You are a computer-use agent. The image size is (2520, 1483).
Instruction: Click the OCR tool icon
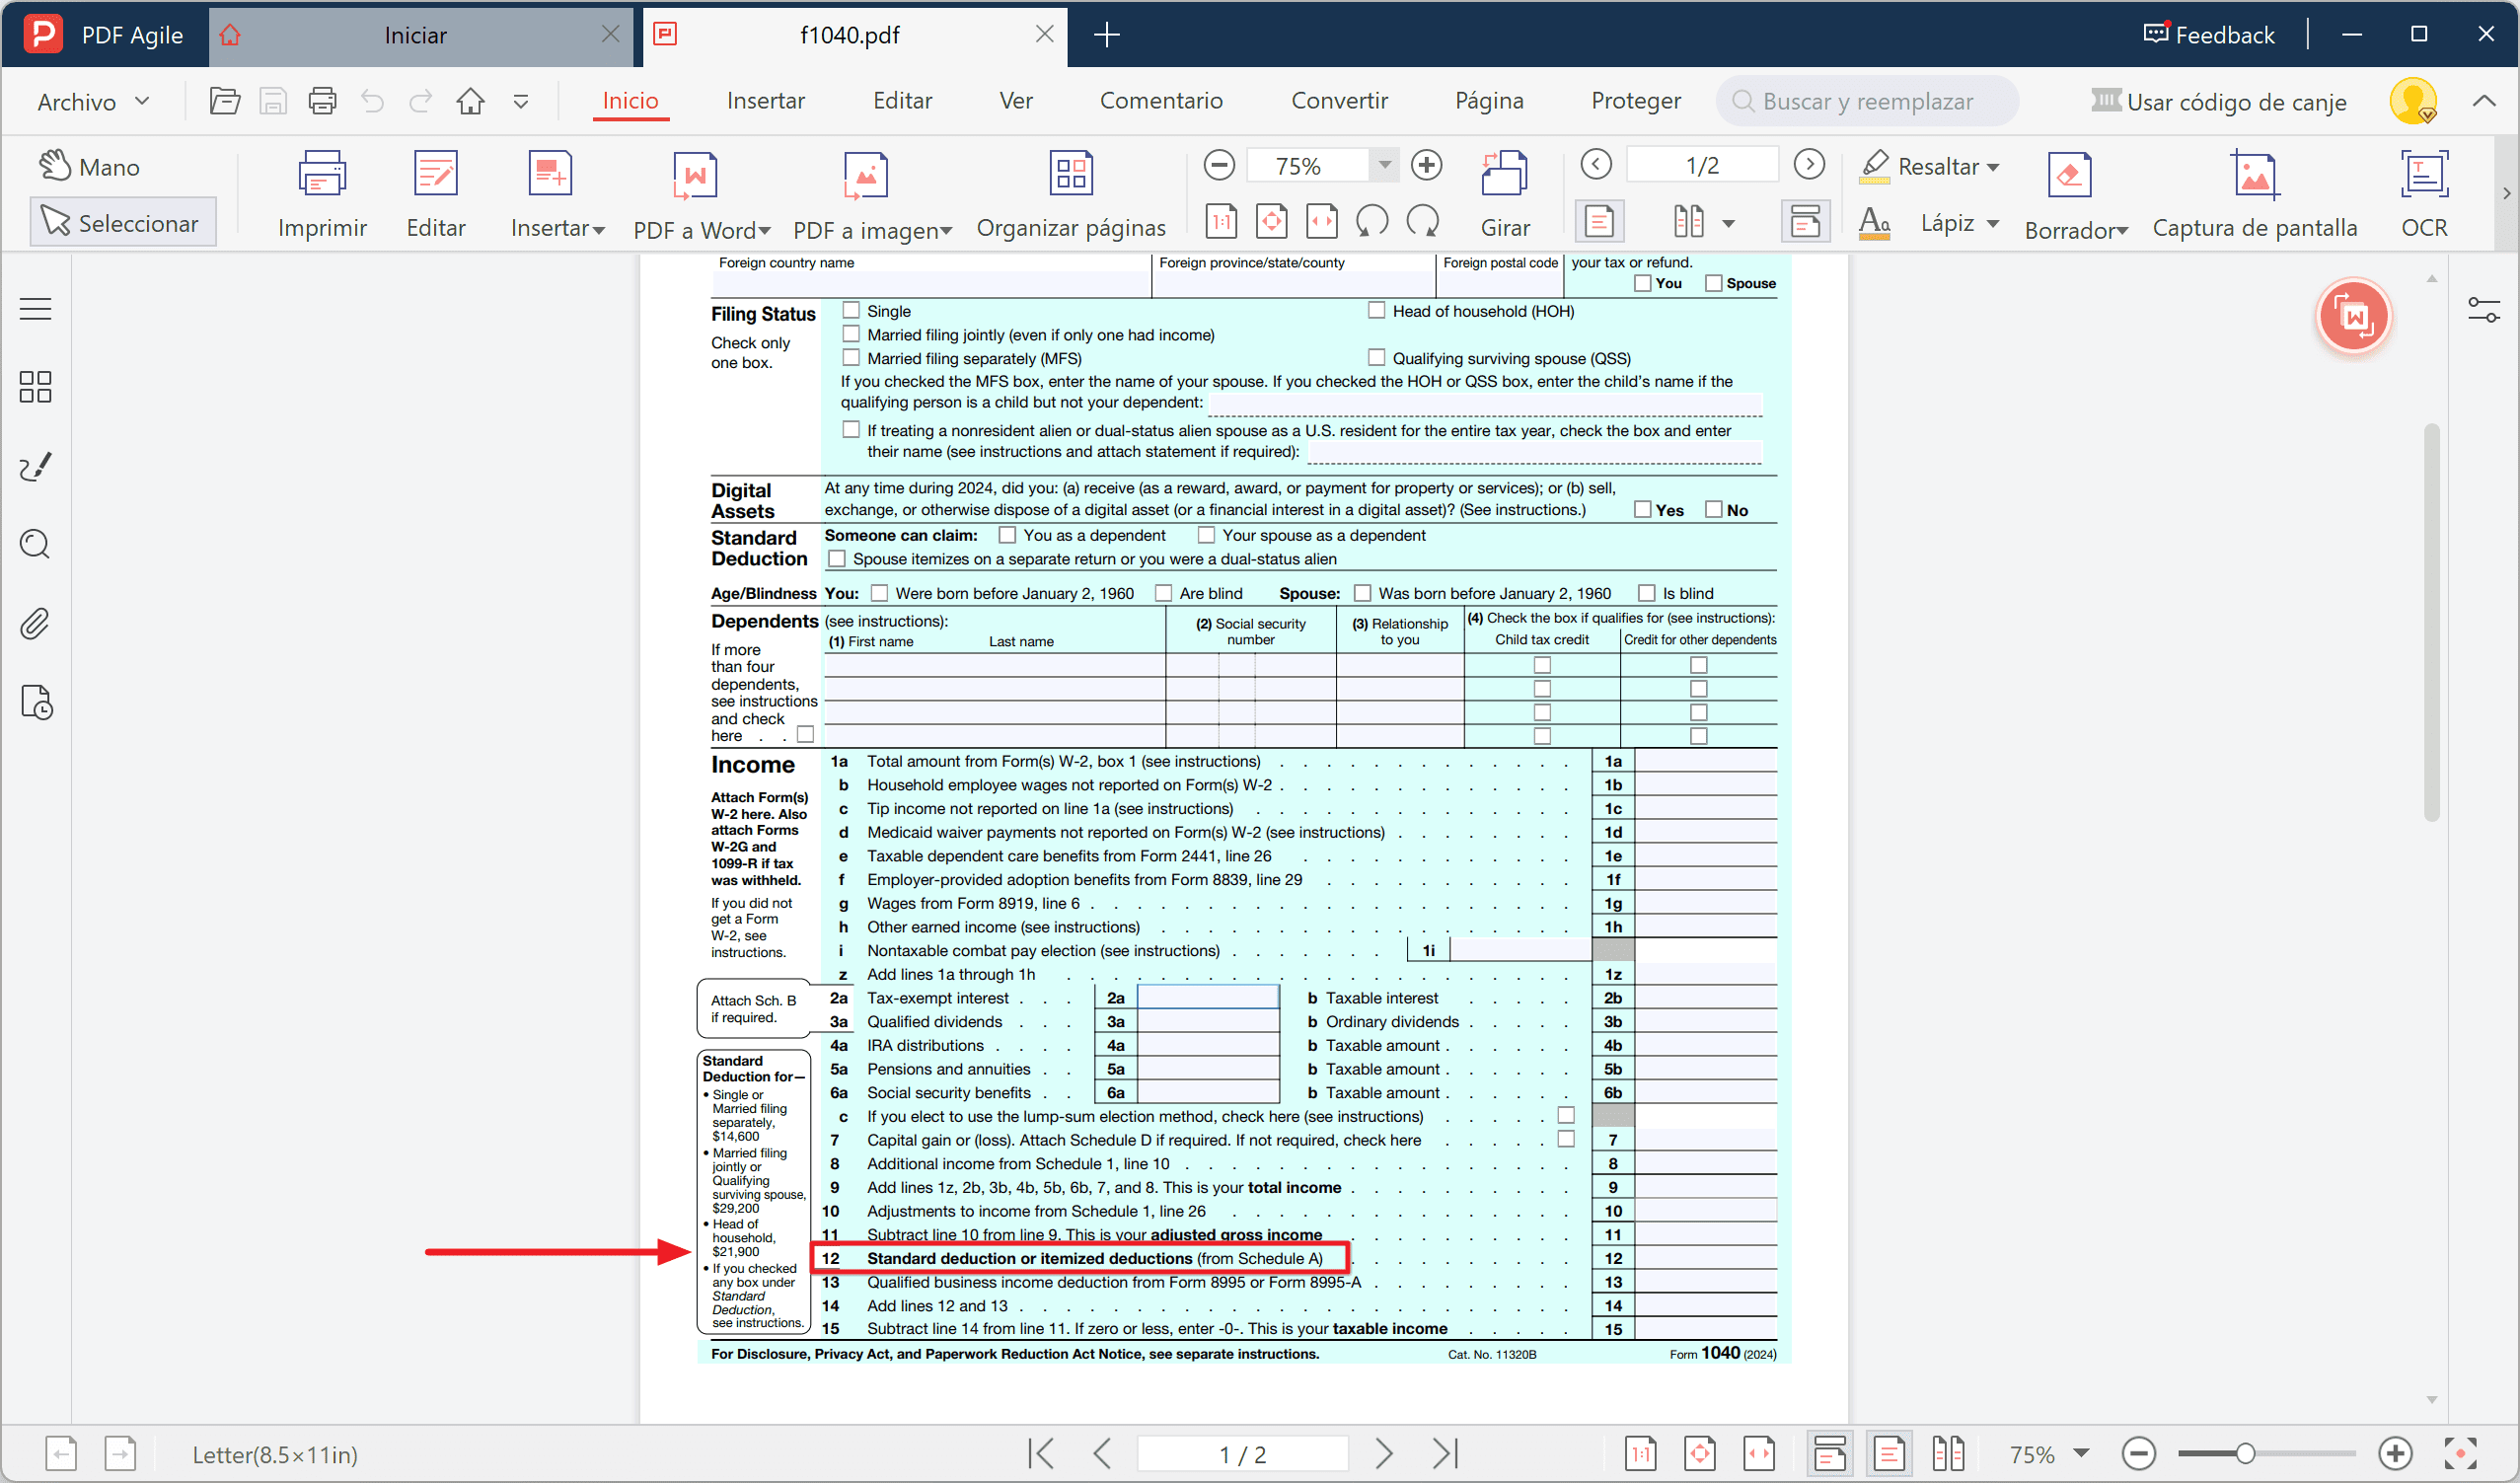[x=2423, y=175]
